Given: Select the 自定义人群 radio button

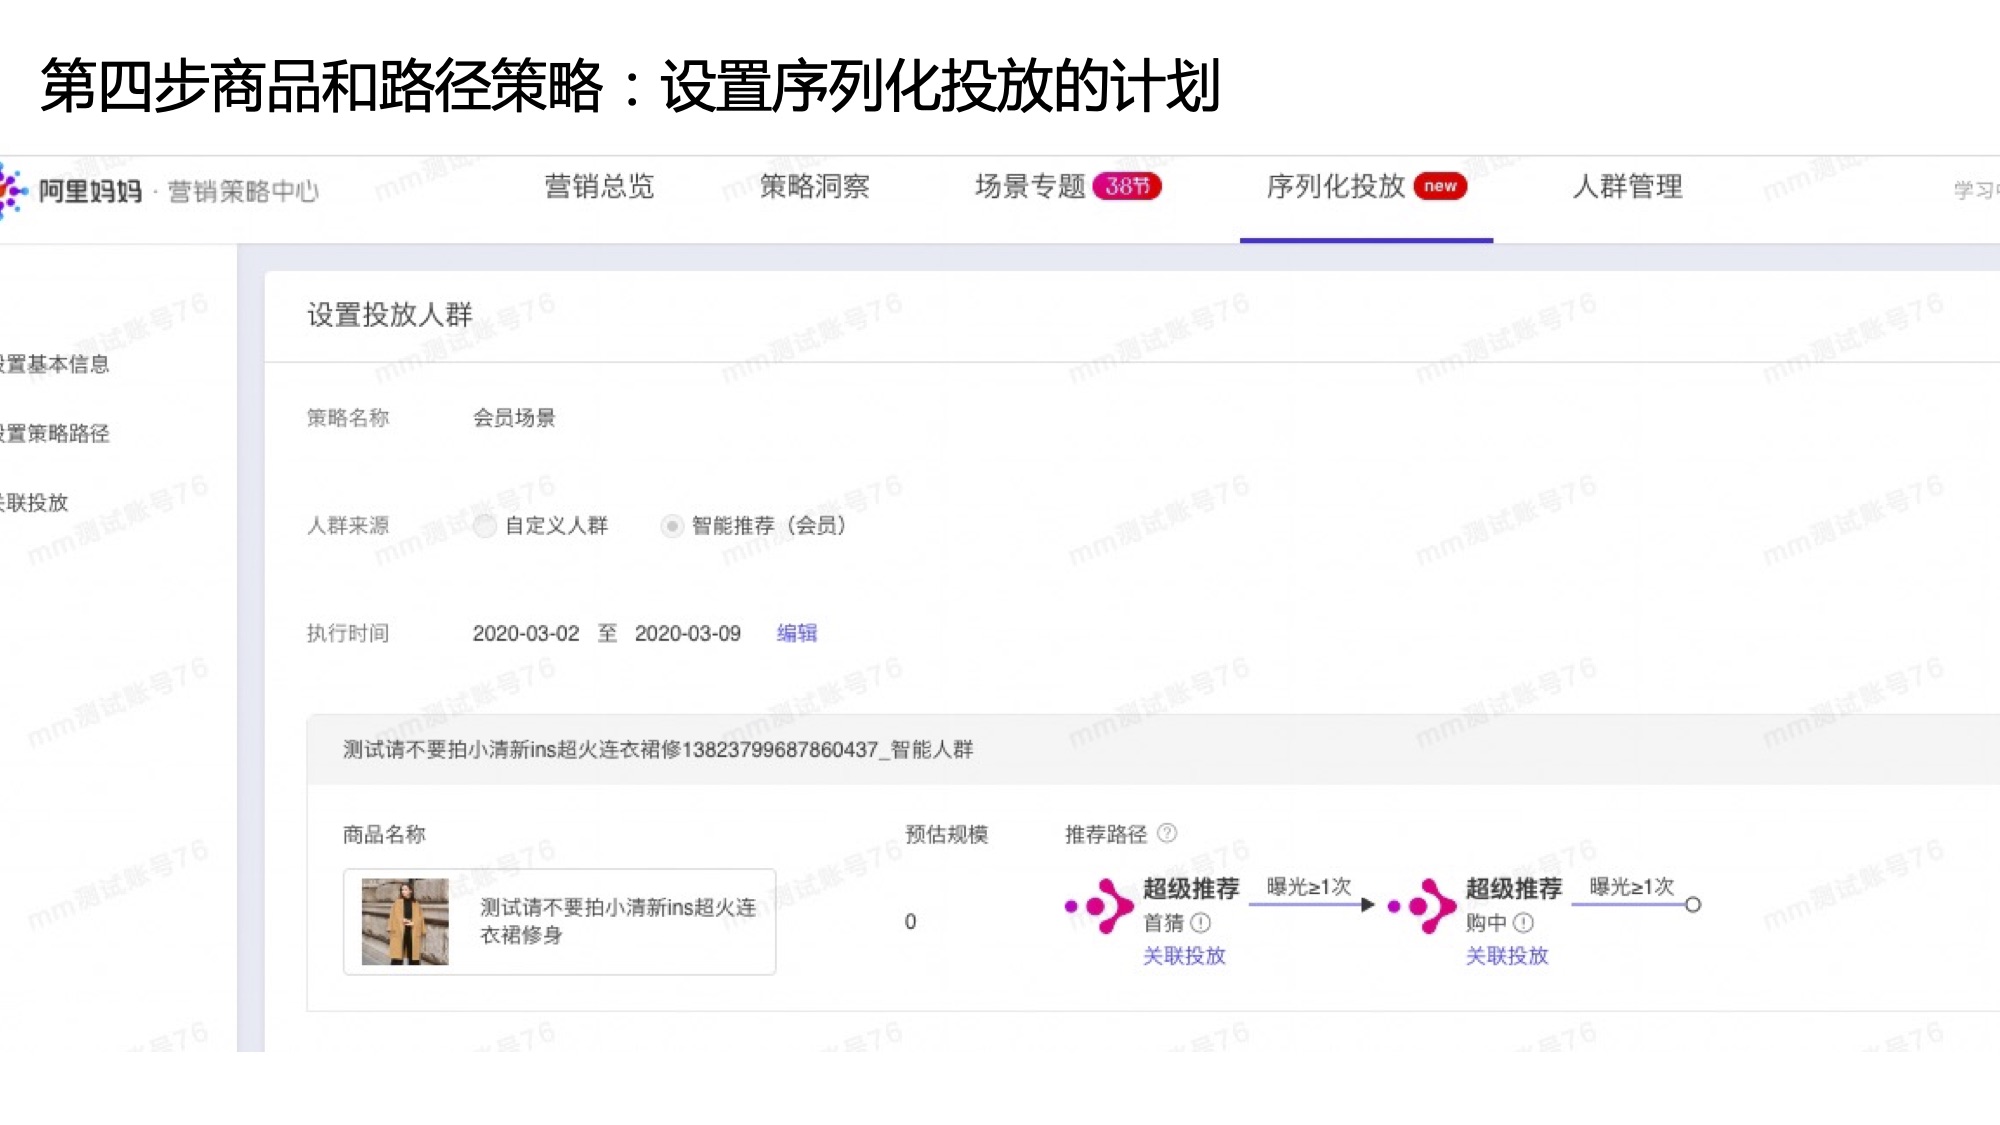Looking at the screenshot, I should click(x=485, y=526).
